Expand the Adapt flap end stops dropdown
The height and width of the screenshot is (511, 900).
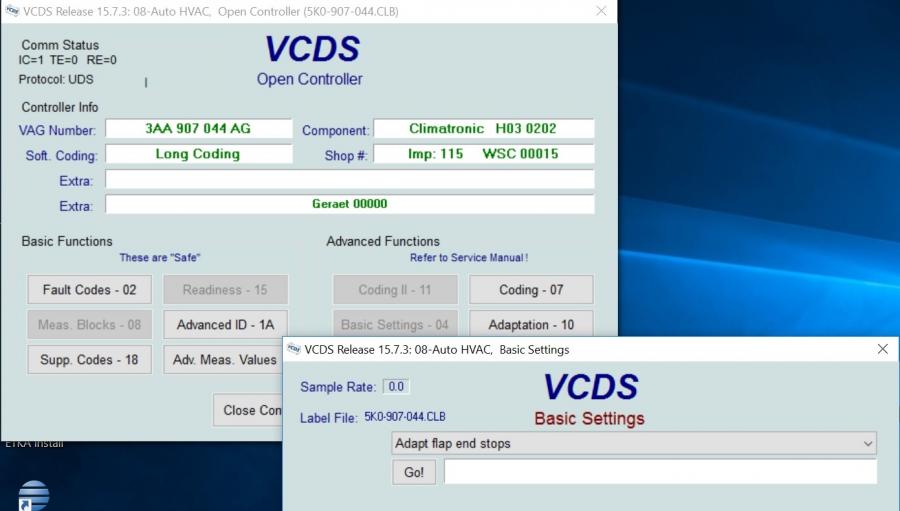coord(868,443)
